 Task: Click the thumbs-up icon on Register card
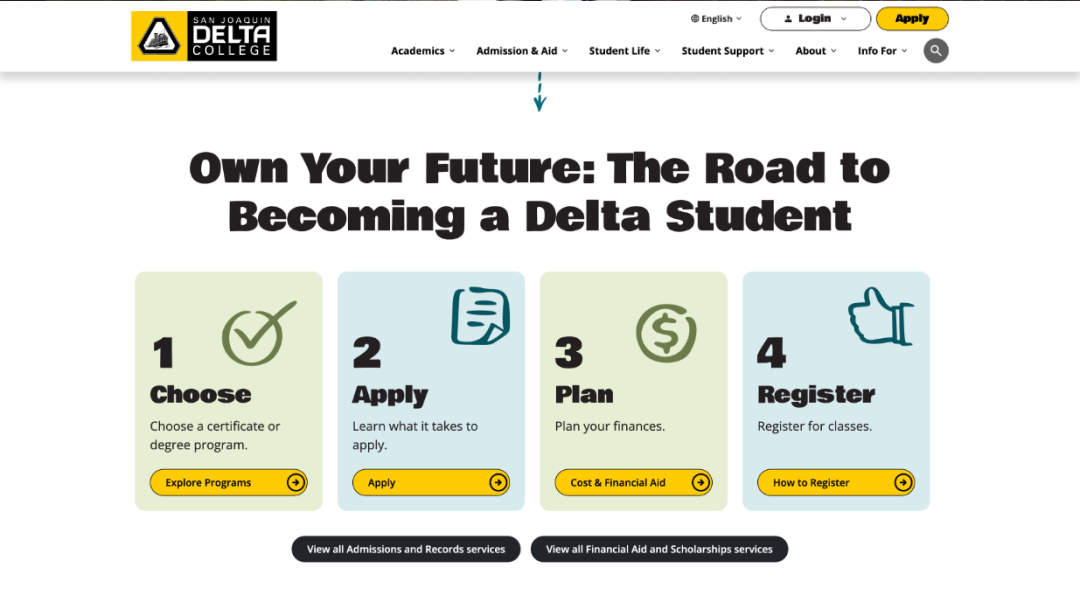point(881,318)
